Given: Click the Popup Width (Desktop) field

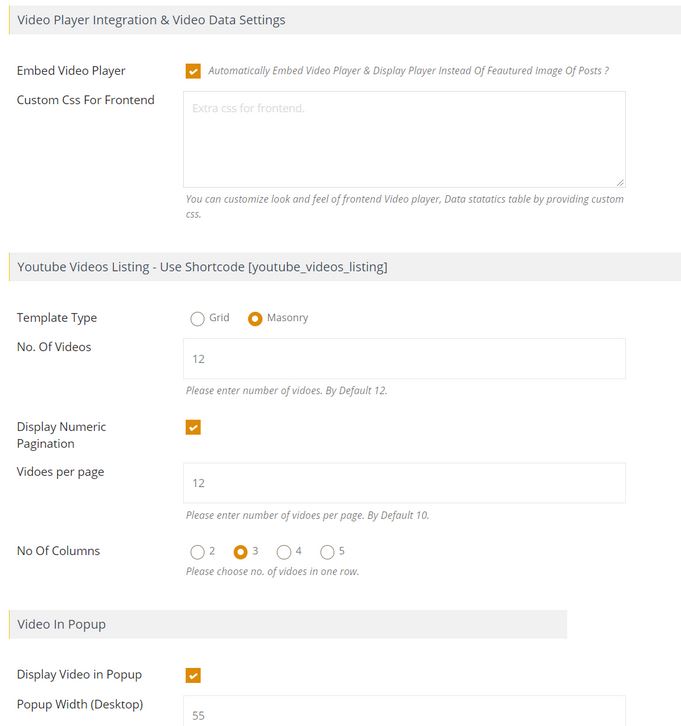Looking at the screenshot, I should [x=404, y=711].
